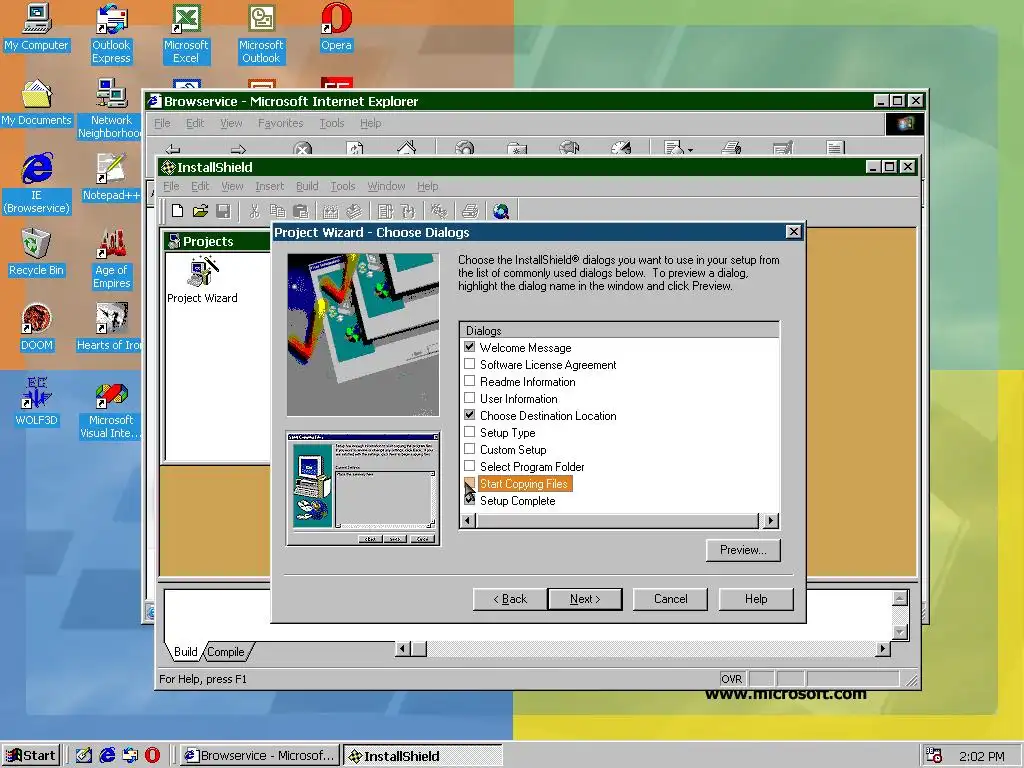Viewport: 1024px width, 768px height.
Task: Select the My Computer desktop icon
Action: (37, 27)
